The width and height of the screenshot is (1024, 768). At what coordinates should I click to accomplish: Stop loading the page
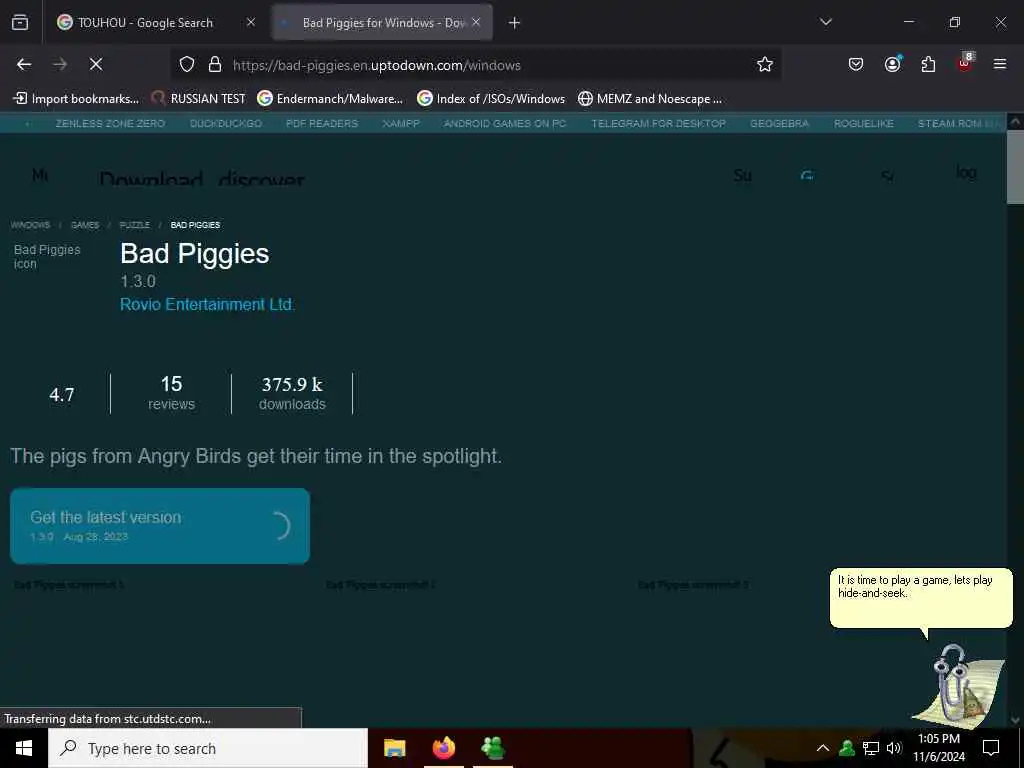point(96,65)
